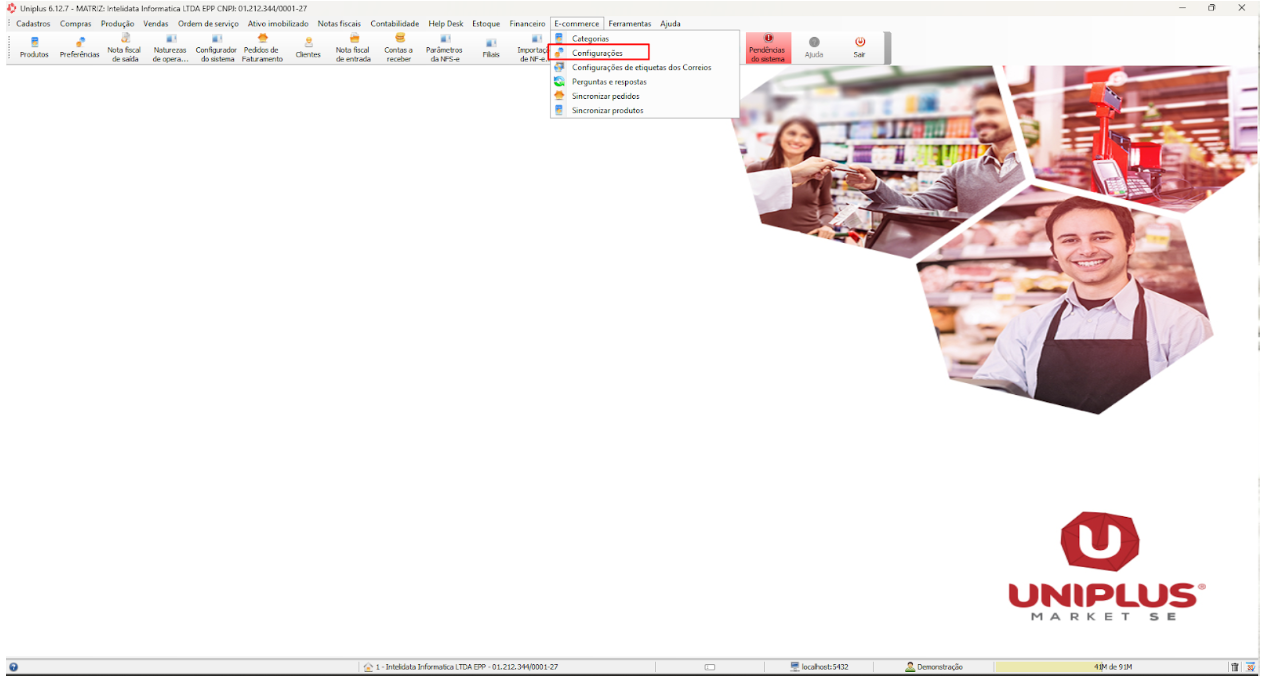The width and height of the screenshot is (1267, 677).
Task: Select Configurações in E-commerce menu
Action: (597, 53)
